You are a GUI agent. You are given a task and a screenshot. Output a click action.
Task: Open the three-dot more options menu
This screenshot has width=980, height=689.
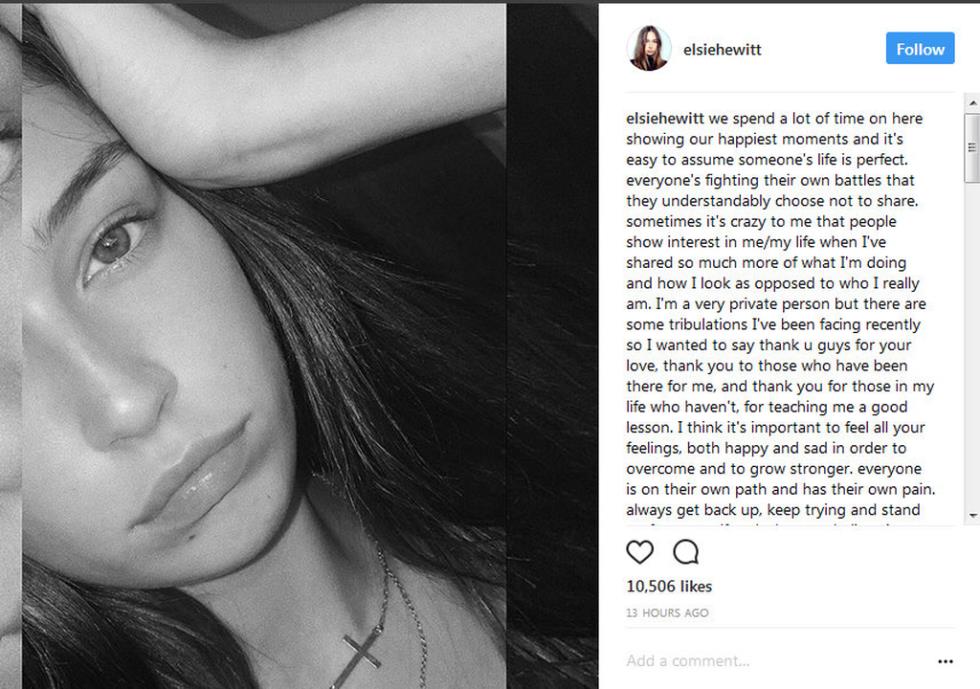tap(945, 661)
